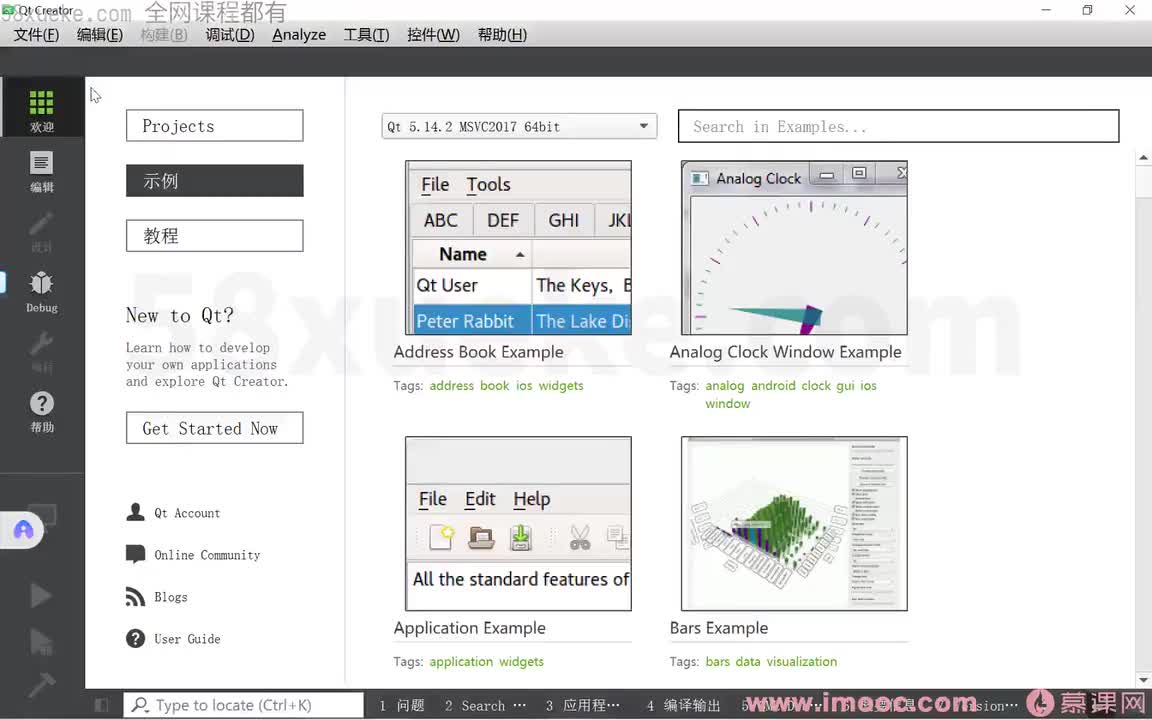Click the 'application' tag

[461, 661]
